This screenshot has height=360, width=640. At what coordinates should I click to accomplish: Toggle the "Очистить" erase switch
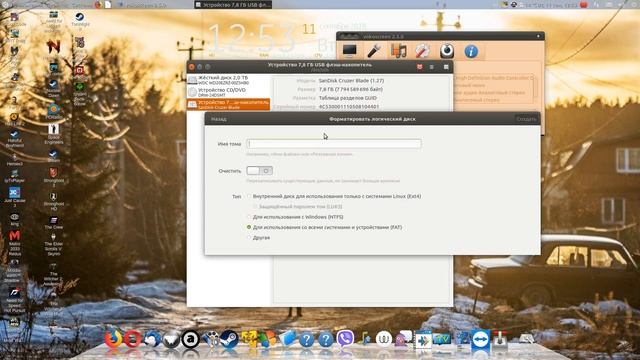pyautogui.click(x=259, y=171)
